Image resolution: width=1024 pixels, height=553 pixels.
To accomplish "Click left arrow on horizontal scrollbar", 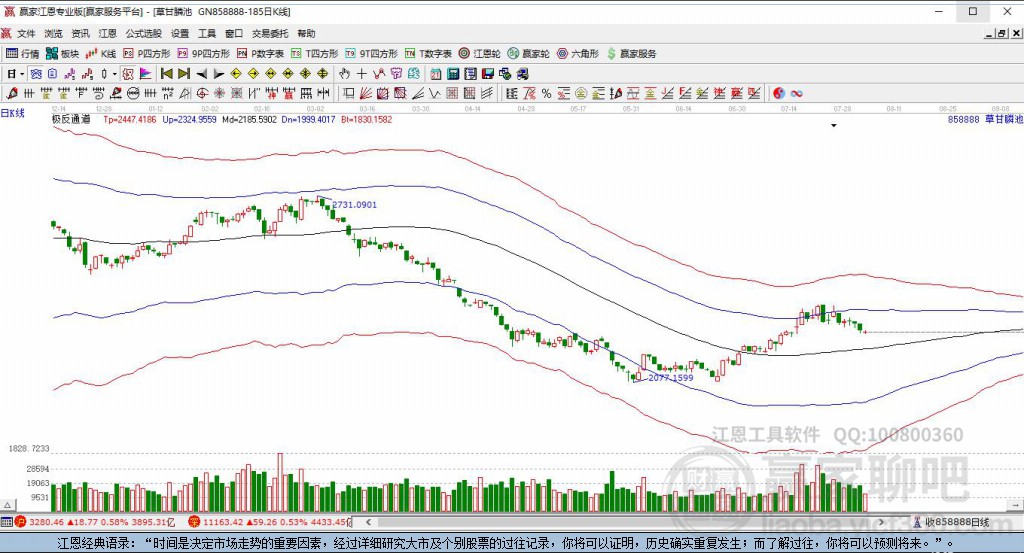I will (368, 522).
